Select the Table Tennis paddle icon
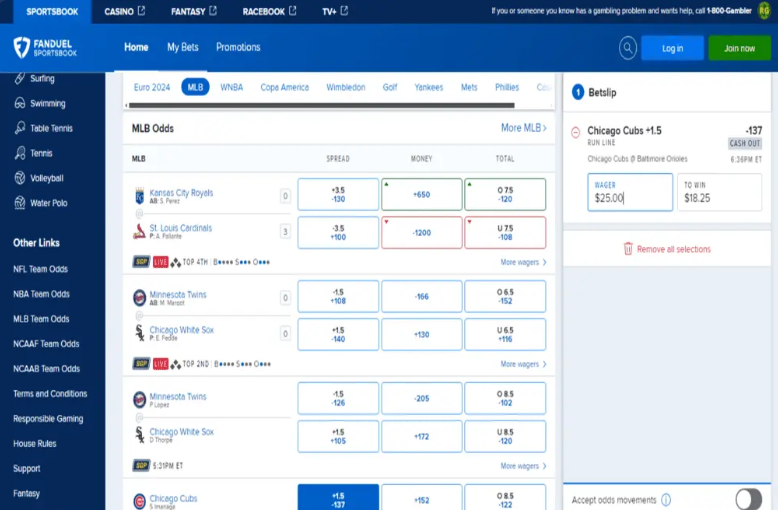The image size is (778, 510). tap(20, 128)
